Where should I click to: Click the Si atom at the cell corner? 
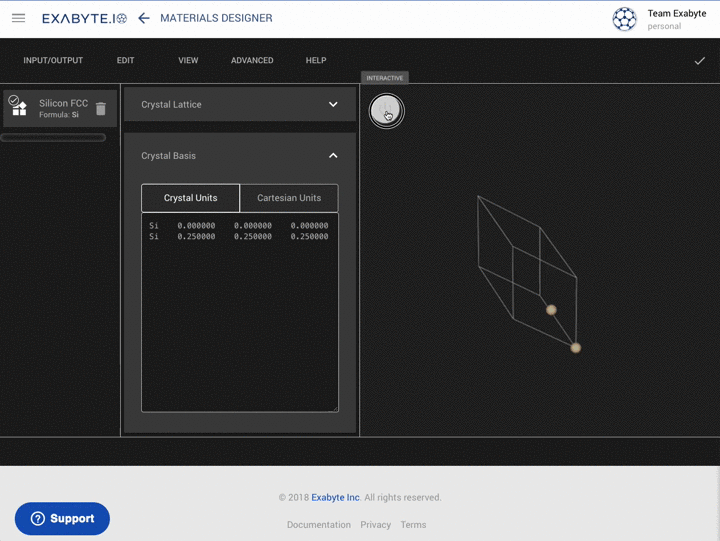(x=575, y=348)
